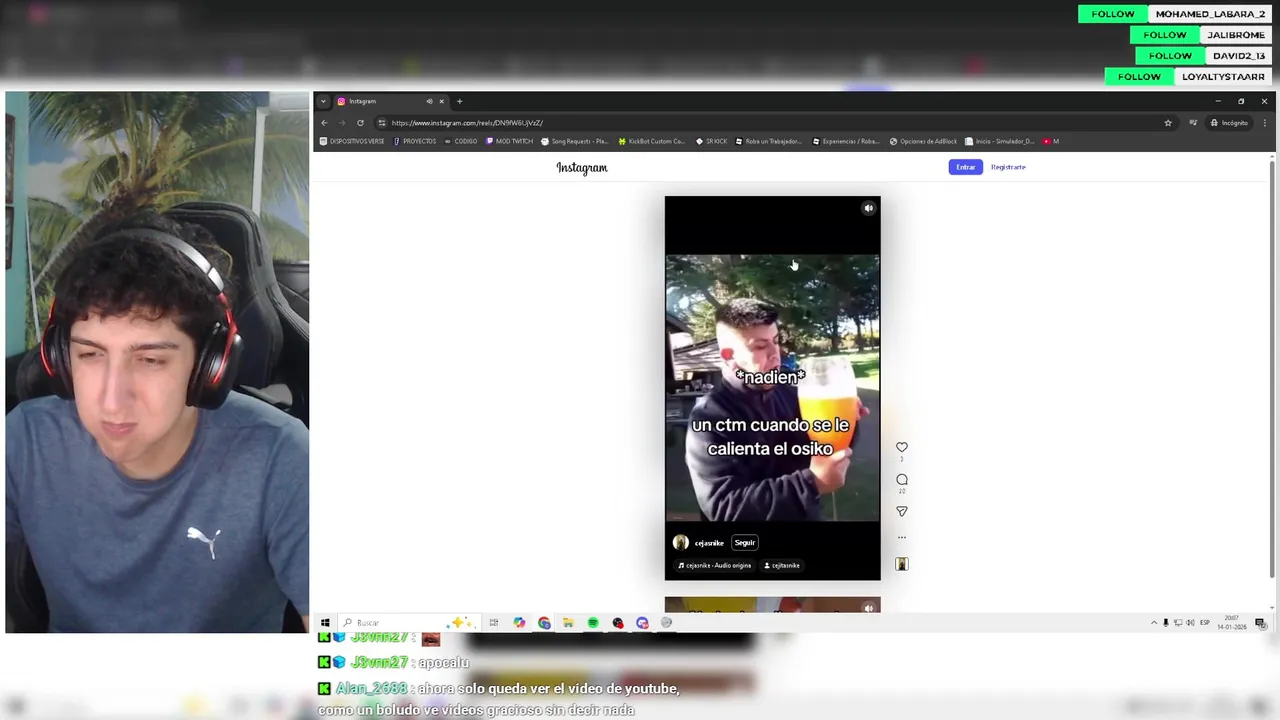Open the tagged user cejitasnike chip
Screen dimensions: 1280x720
pos(782,565)
